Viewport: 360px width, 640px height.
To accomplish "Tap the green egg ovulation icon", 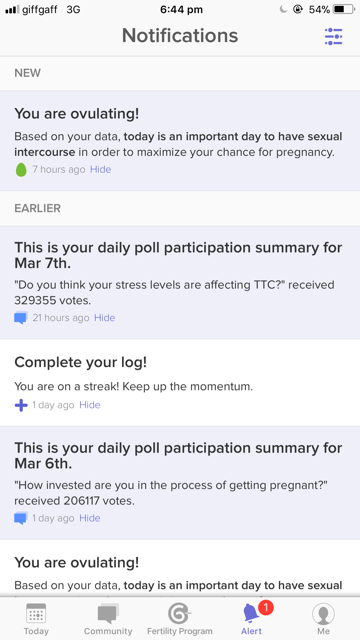I will (21, 169).
